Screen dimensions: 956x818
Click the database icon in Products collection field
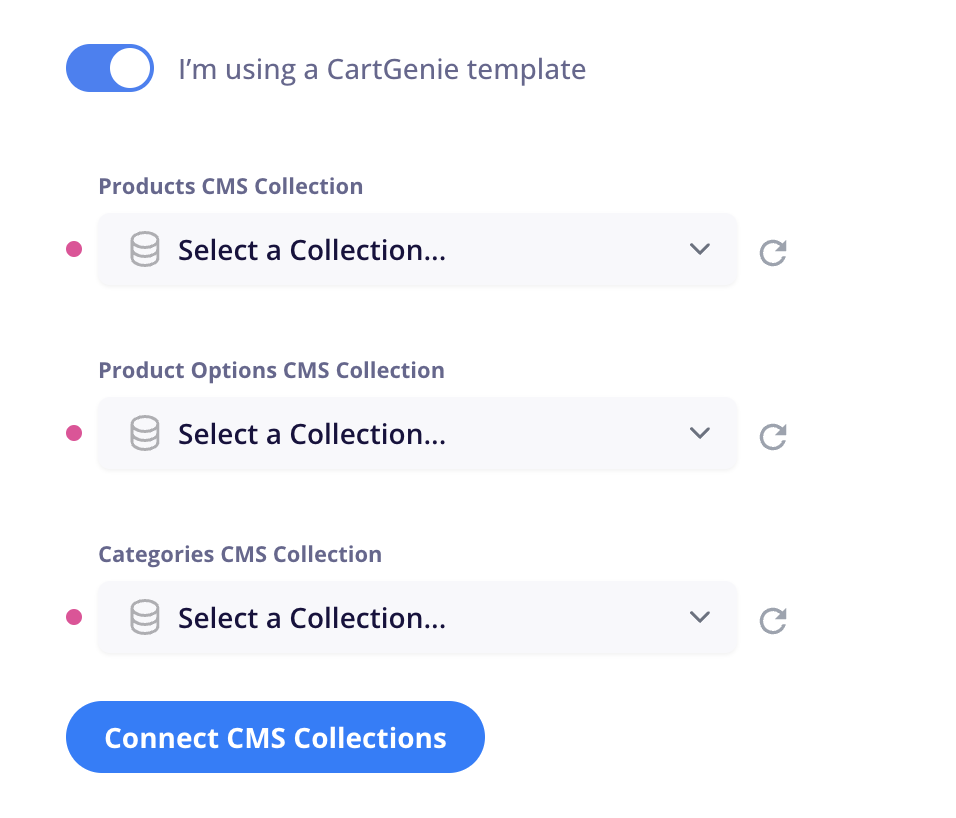coord(145,249)
